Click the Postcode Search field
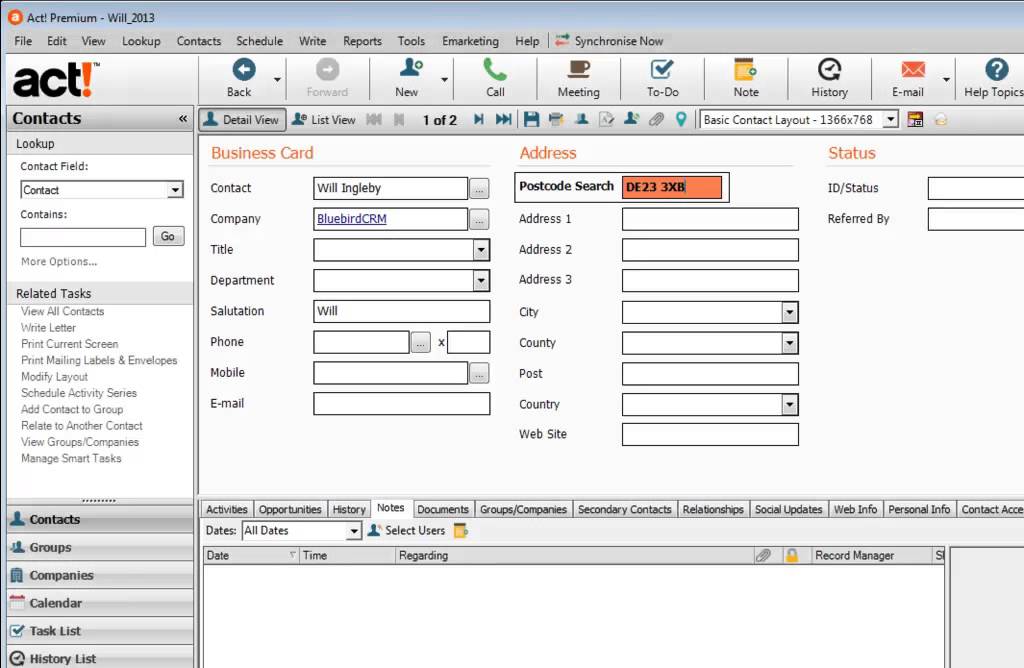This screenshot has height=668, width=1024. click(x=672, y=187)
